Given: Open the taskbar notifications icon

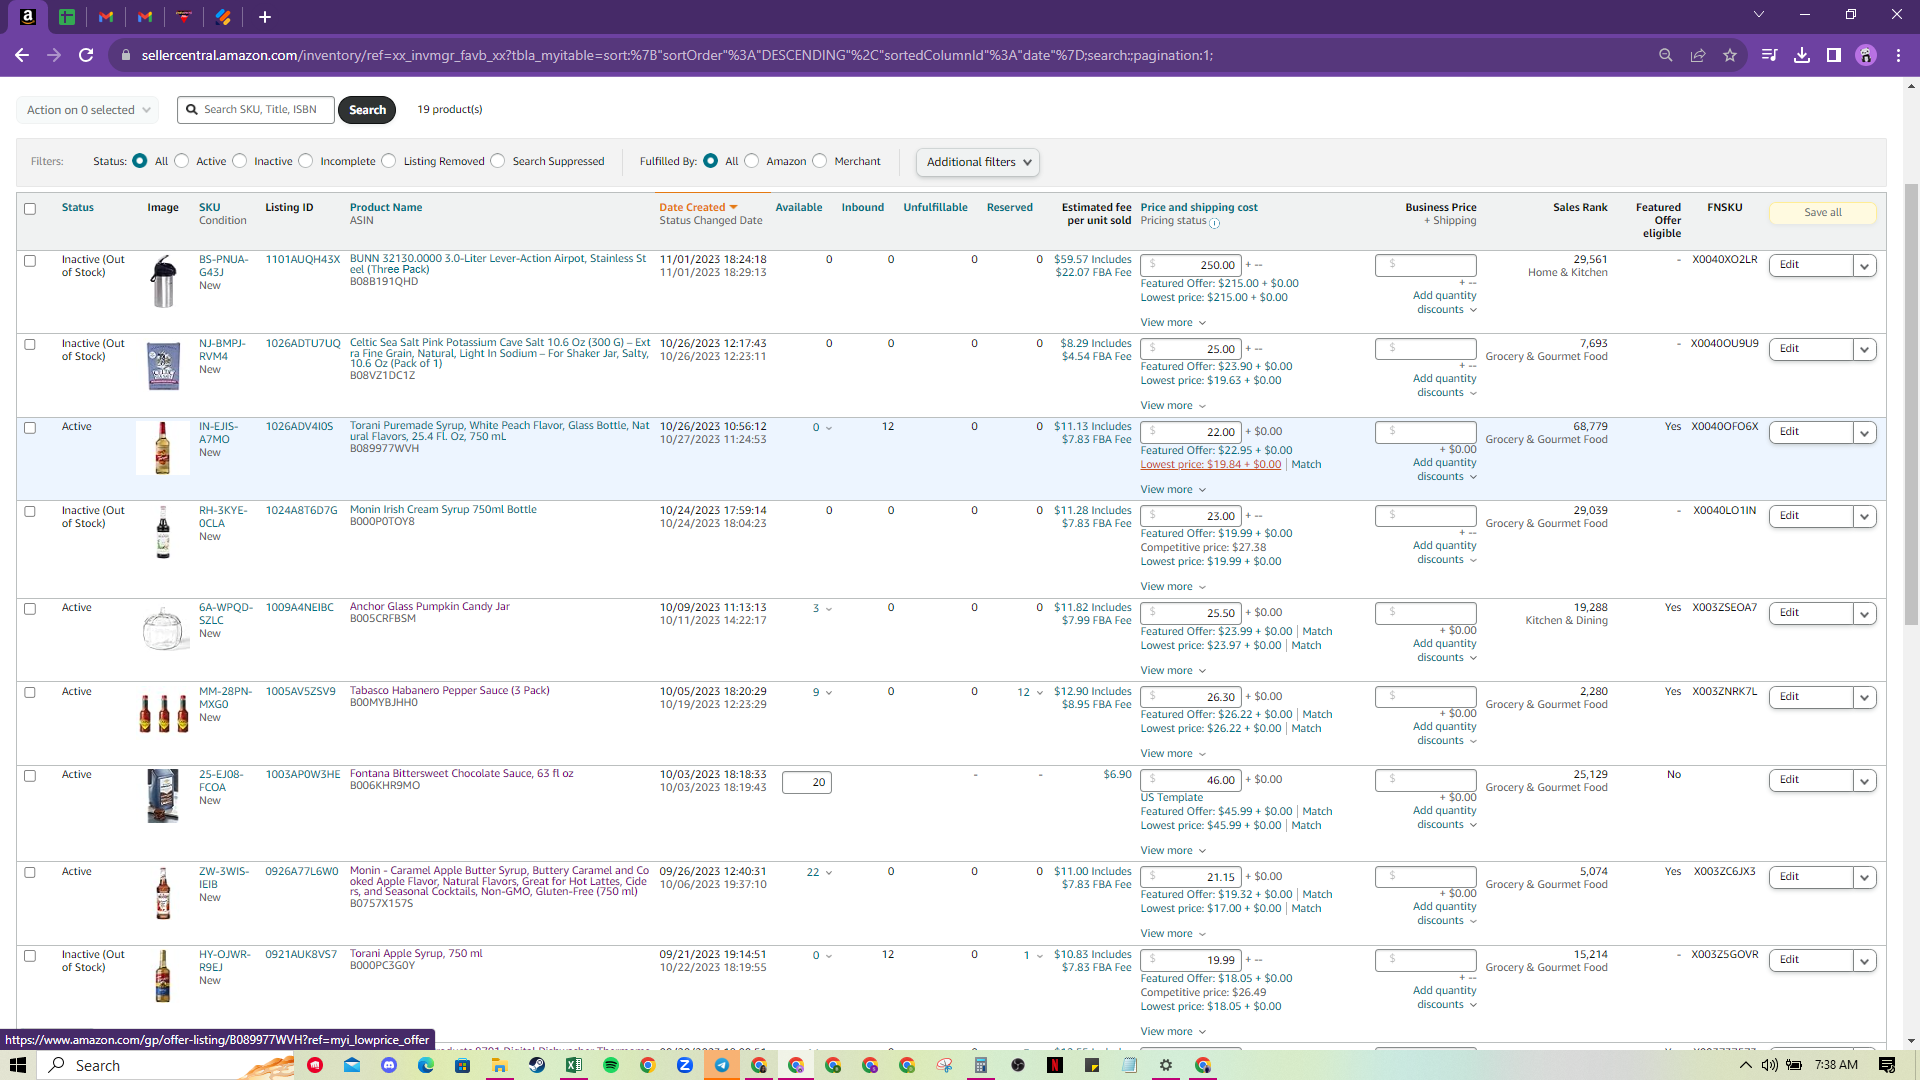Looking at the screenshot, I should (1887, 1065).
